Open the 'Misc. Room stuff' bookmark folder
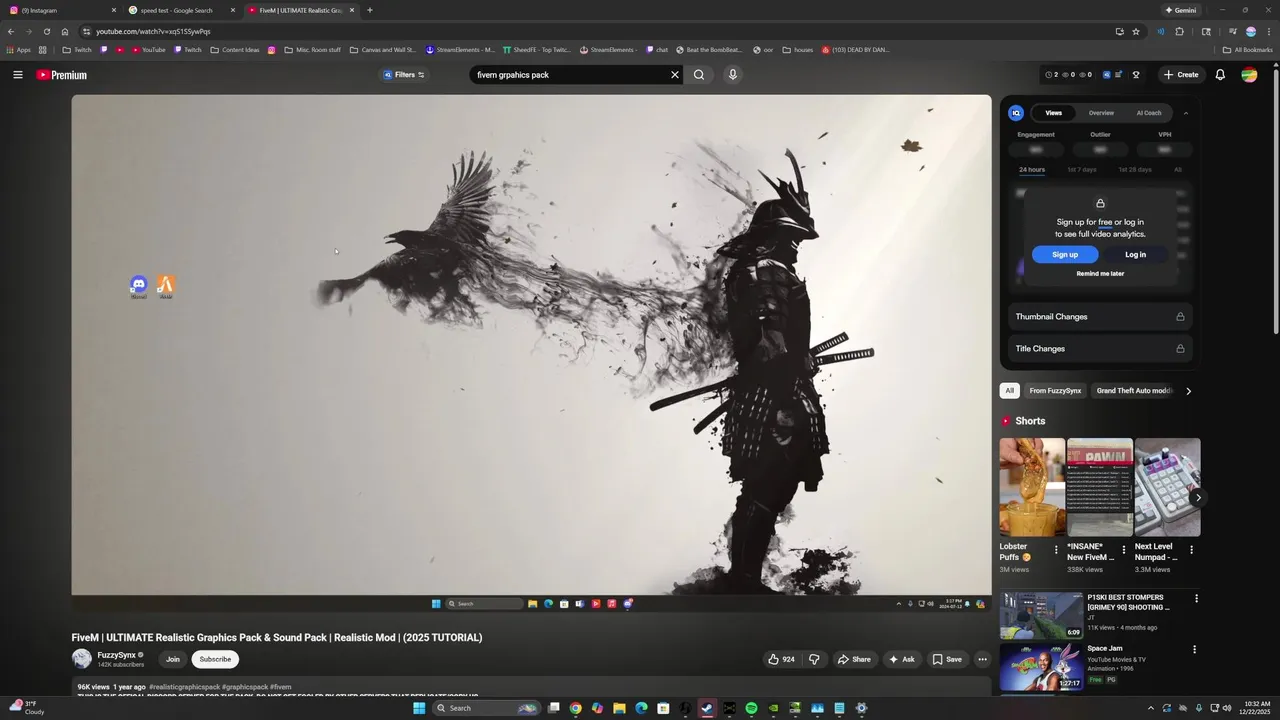Image resolution: width=1280 pixels, height=720 pixels. tap(312, 49)
